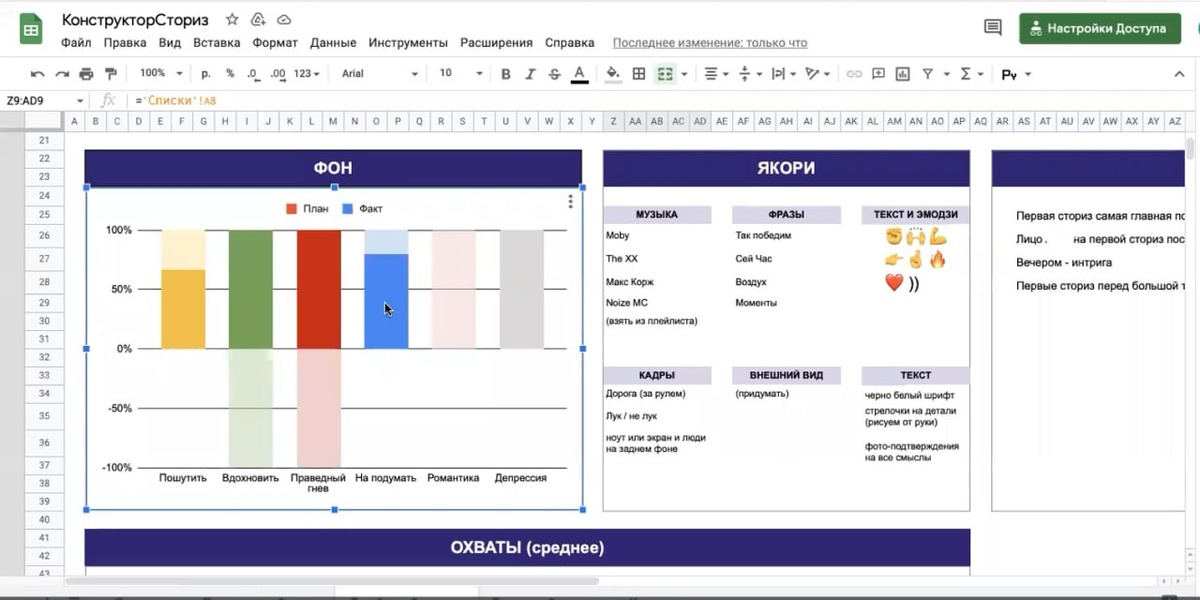Open the cell borders tool
Screen dimensions: 1200x600
[x=638, y=74]
